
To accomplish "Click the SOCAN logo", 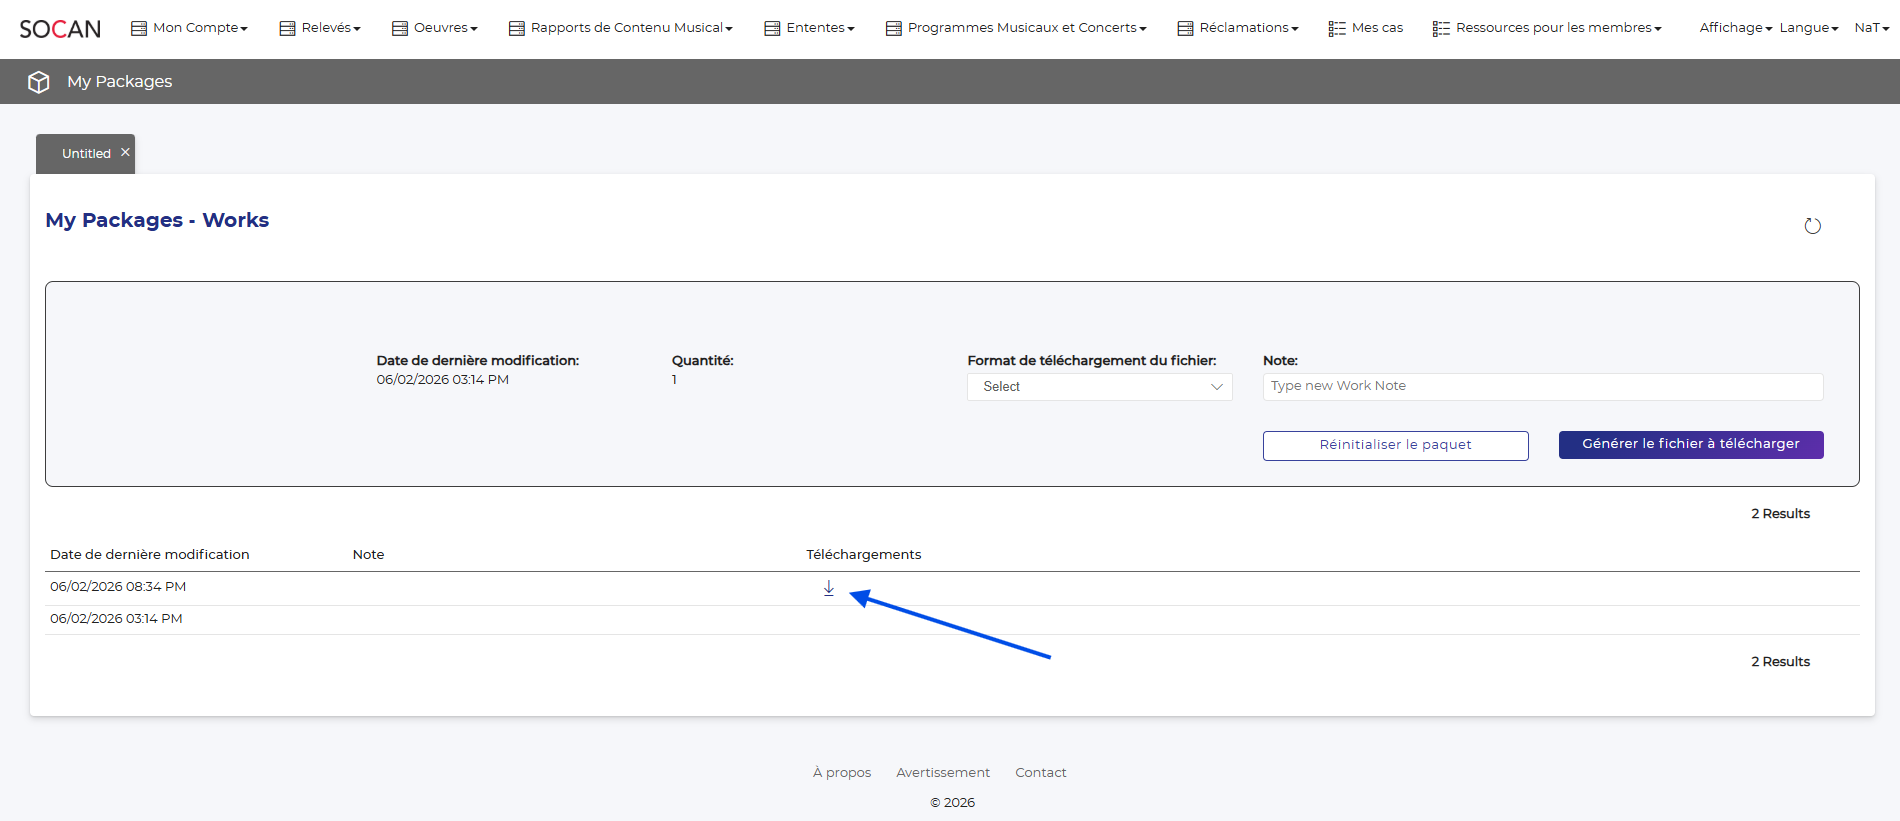I will click(x=60, y=29).
